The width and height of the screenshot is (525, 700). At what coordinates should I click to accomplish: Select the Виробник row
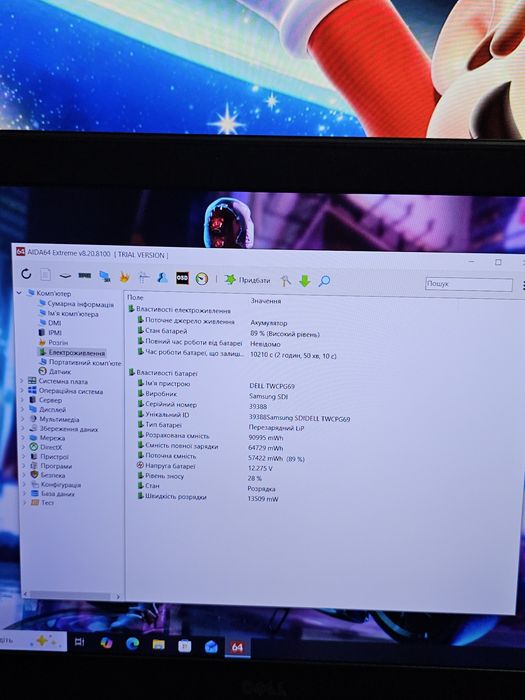click(x=157, y=394)
